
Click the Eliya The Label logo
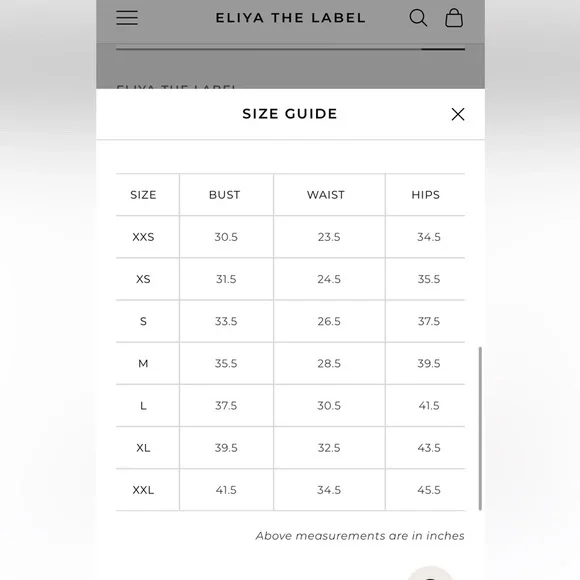pos(290,18)
